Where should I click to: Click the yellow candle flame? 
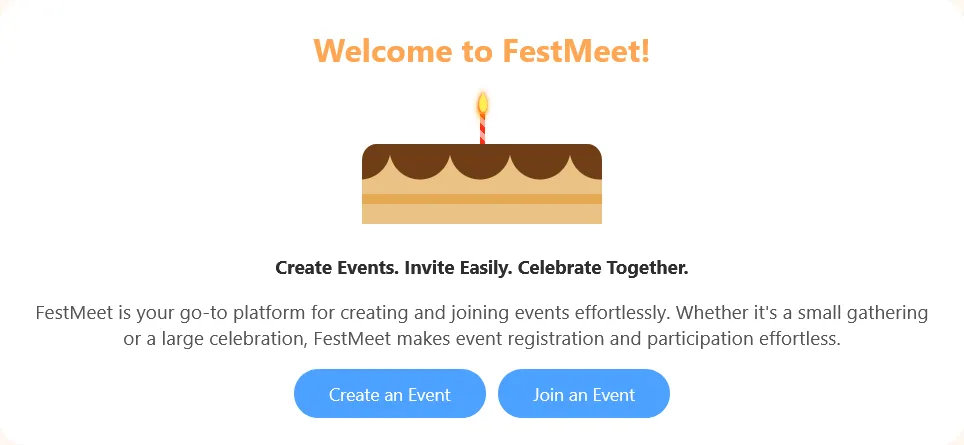coord(482,102)
